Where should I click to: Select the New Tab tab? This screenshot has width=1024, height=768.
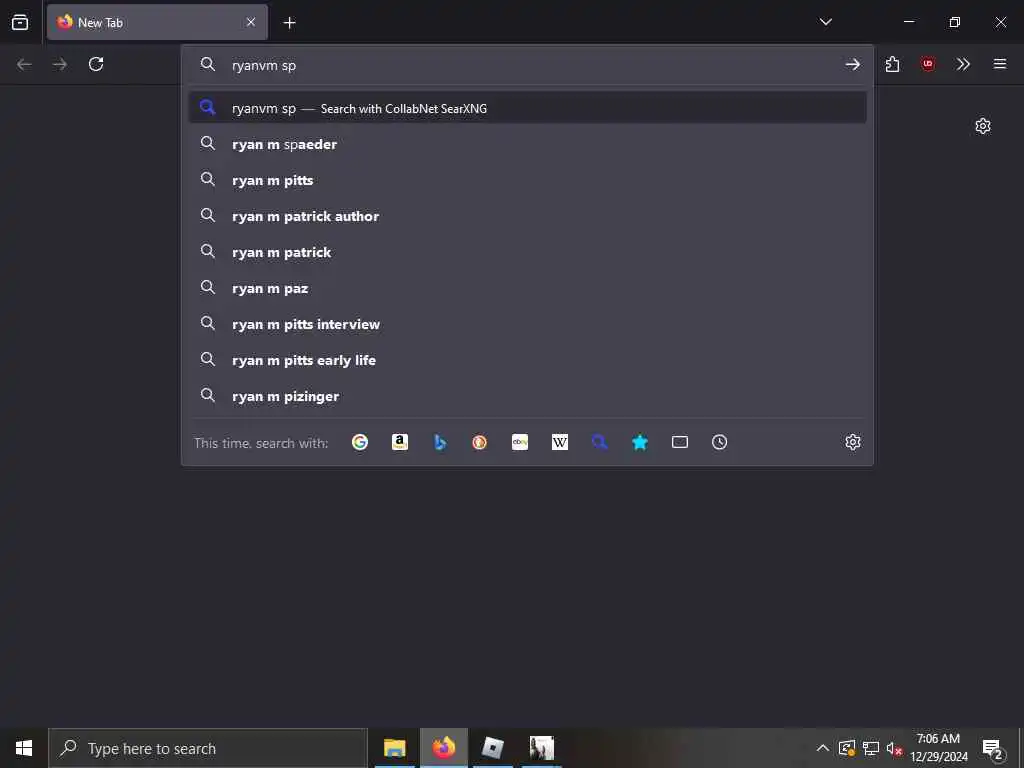157,22
